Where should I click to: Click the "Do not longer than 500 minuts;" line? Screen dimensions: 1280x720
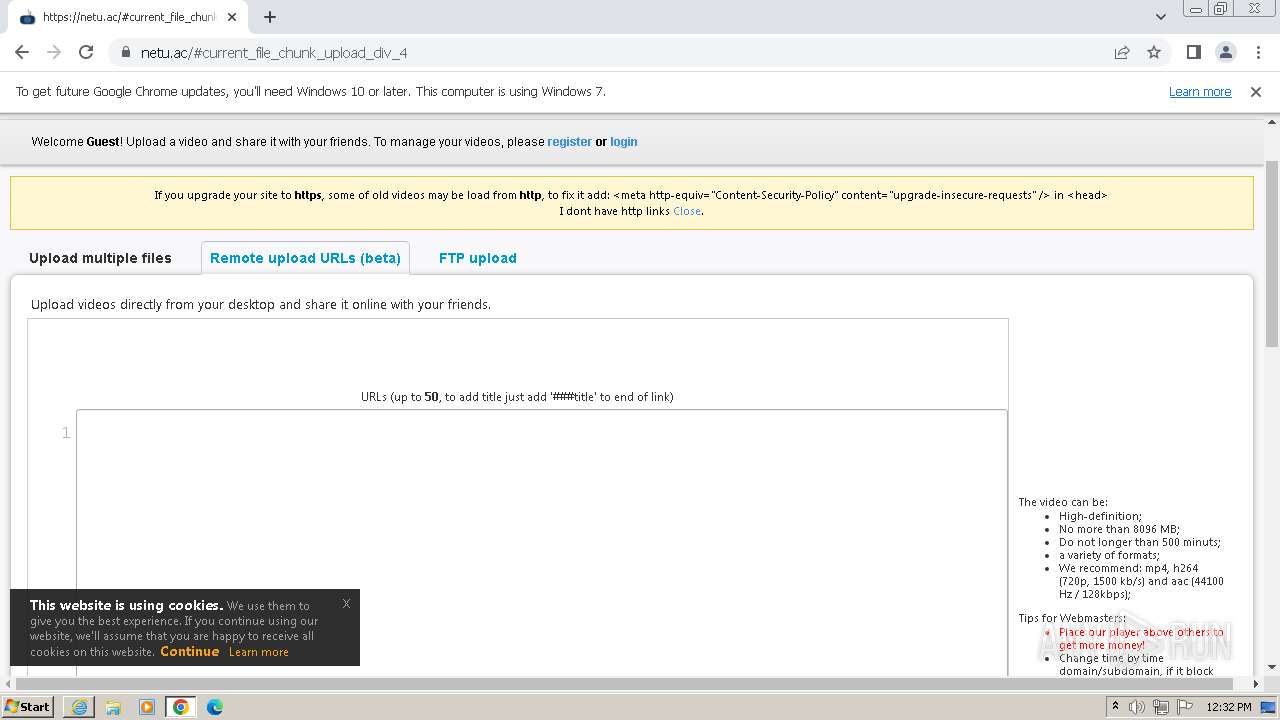[1140, 542]
